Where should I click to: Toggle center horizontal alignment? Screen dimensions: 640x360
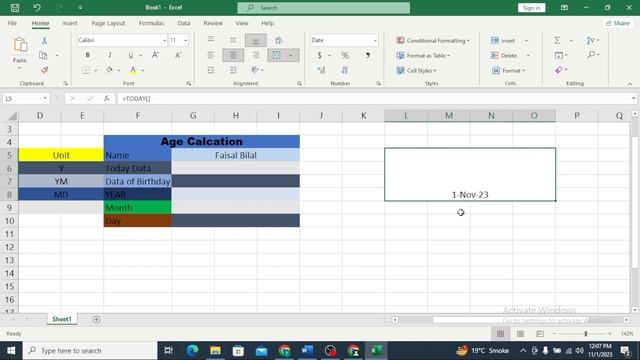(x=233, y=55)
